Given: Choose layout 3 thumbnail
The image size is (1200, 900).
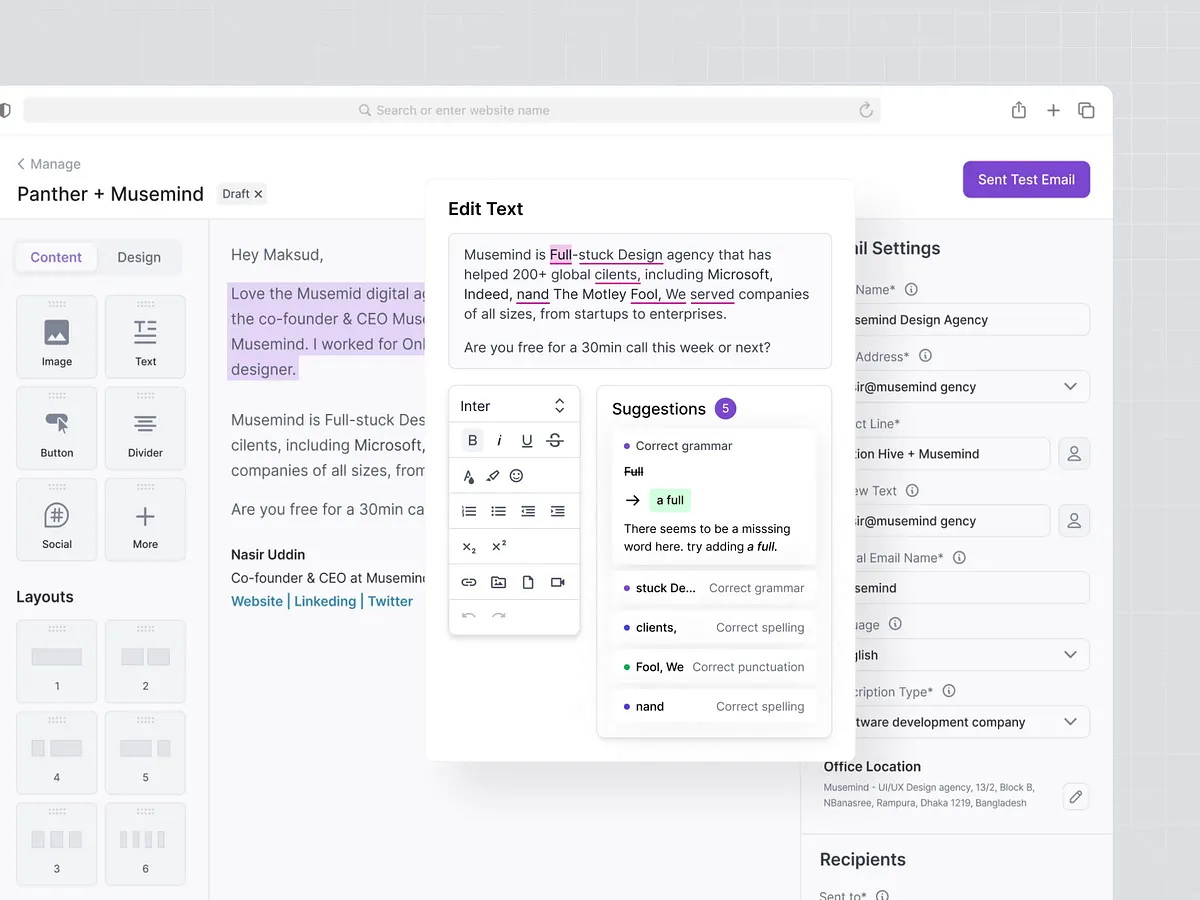Looking at the screenshot, I should pyautogui.click(x=57, y=844).
